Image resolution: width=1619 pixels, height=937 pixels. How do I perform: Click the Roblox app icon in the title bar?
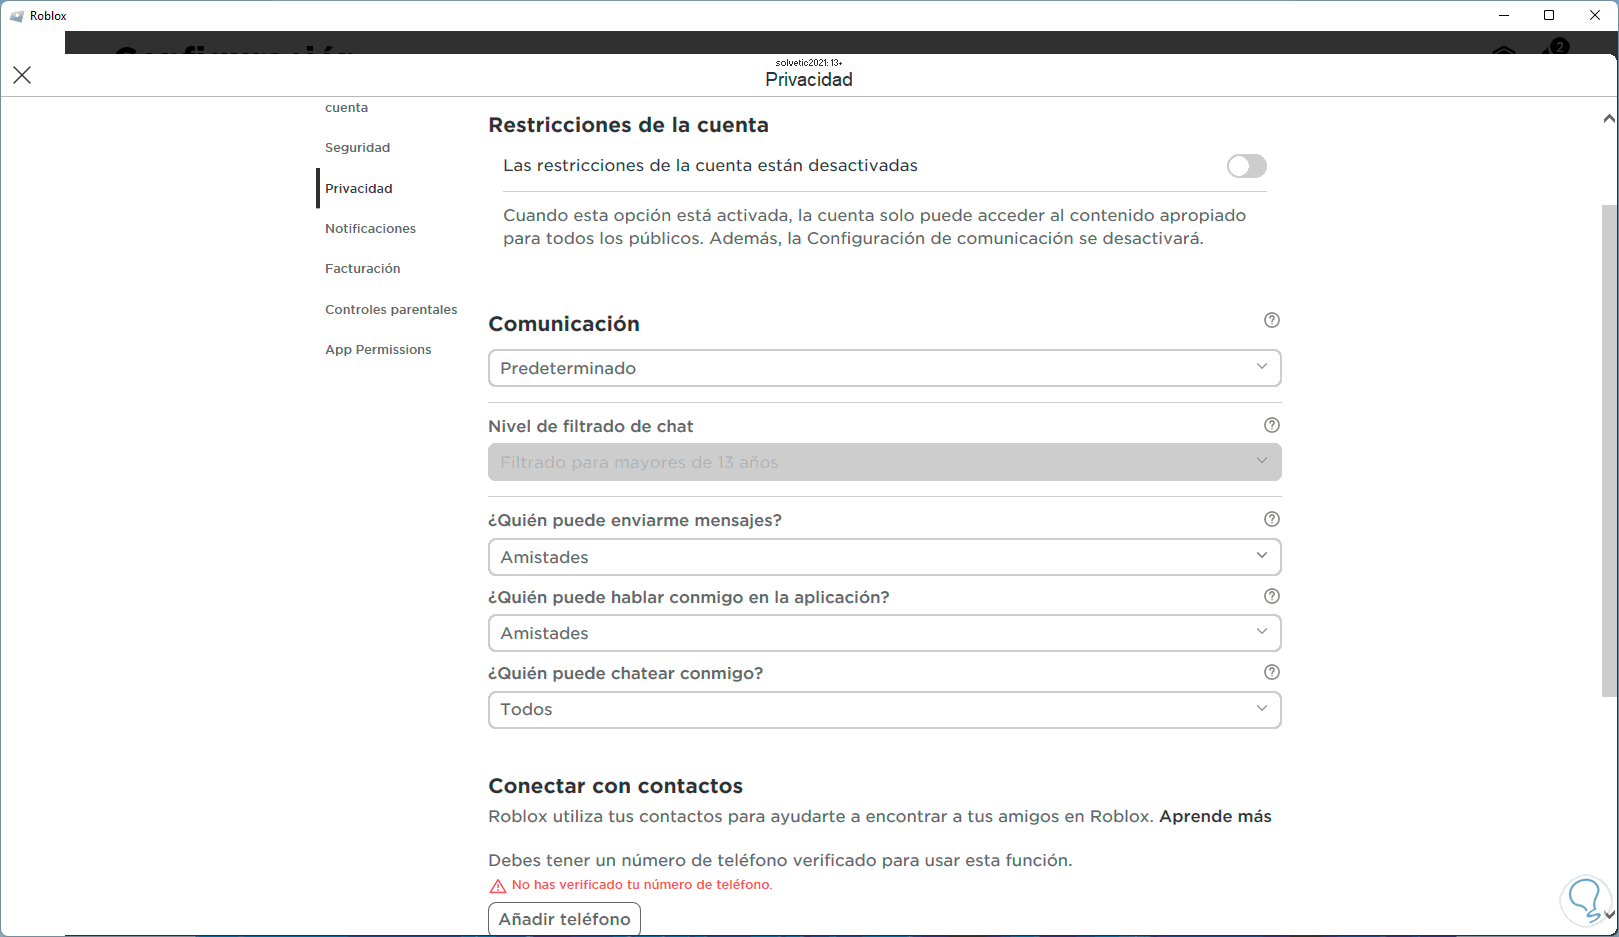(17, 16)
